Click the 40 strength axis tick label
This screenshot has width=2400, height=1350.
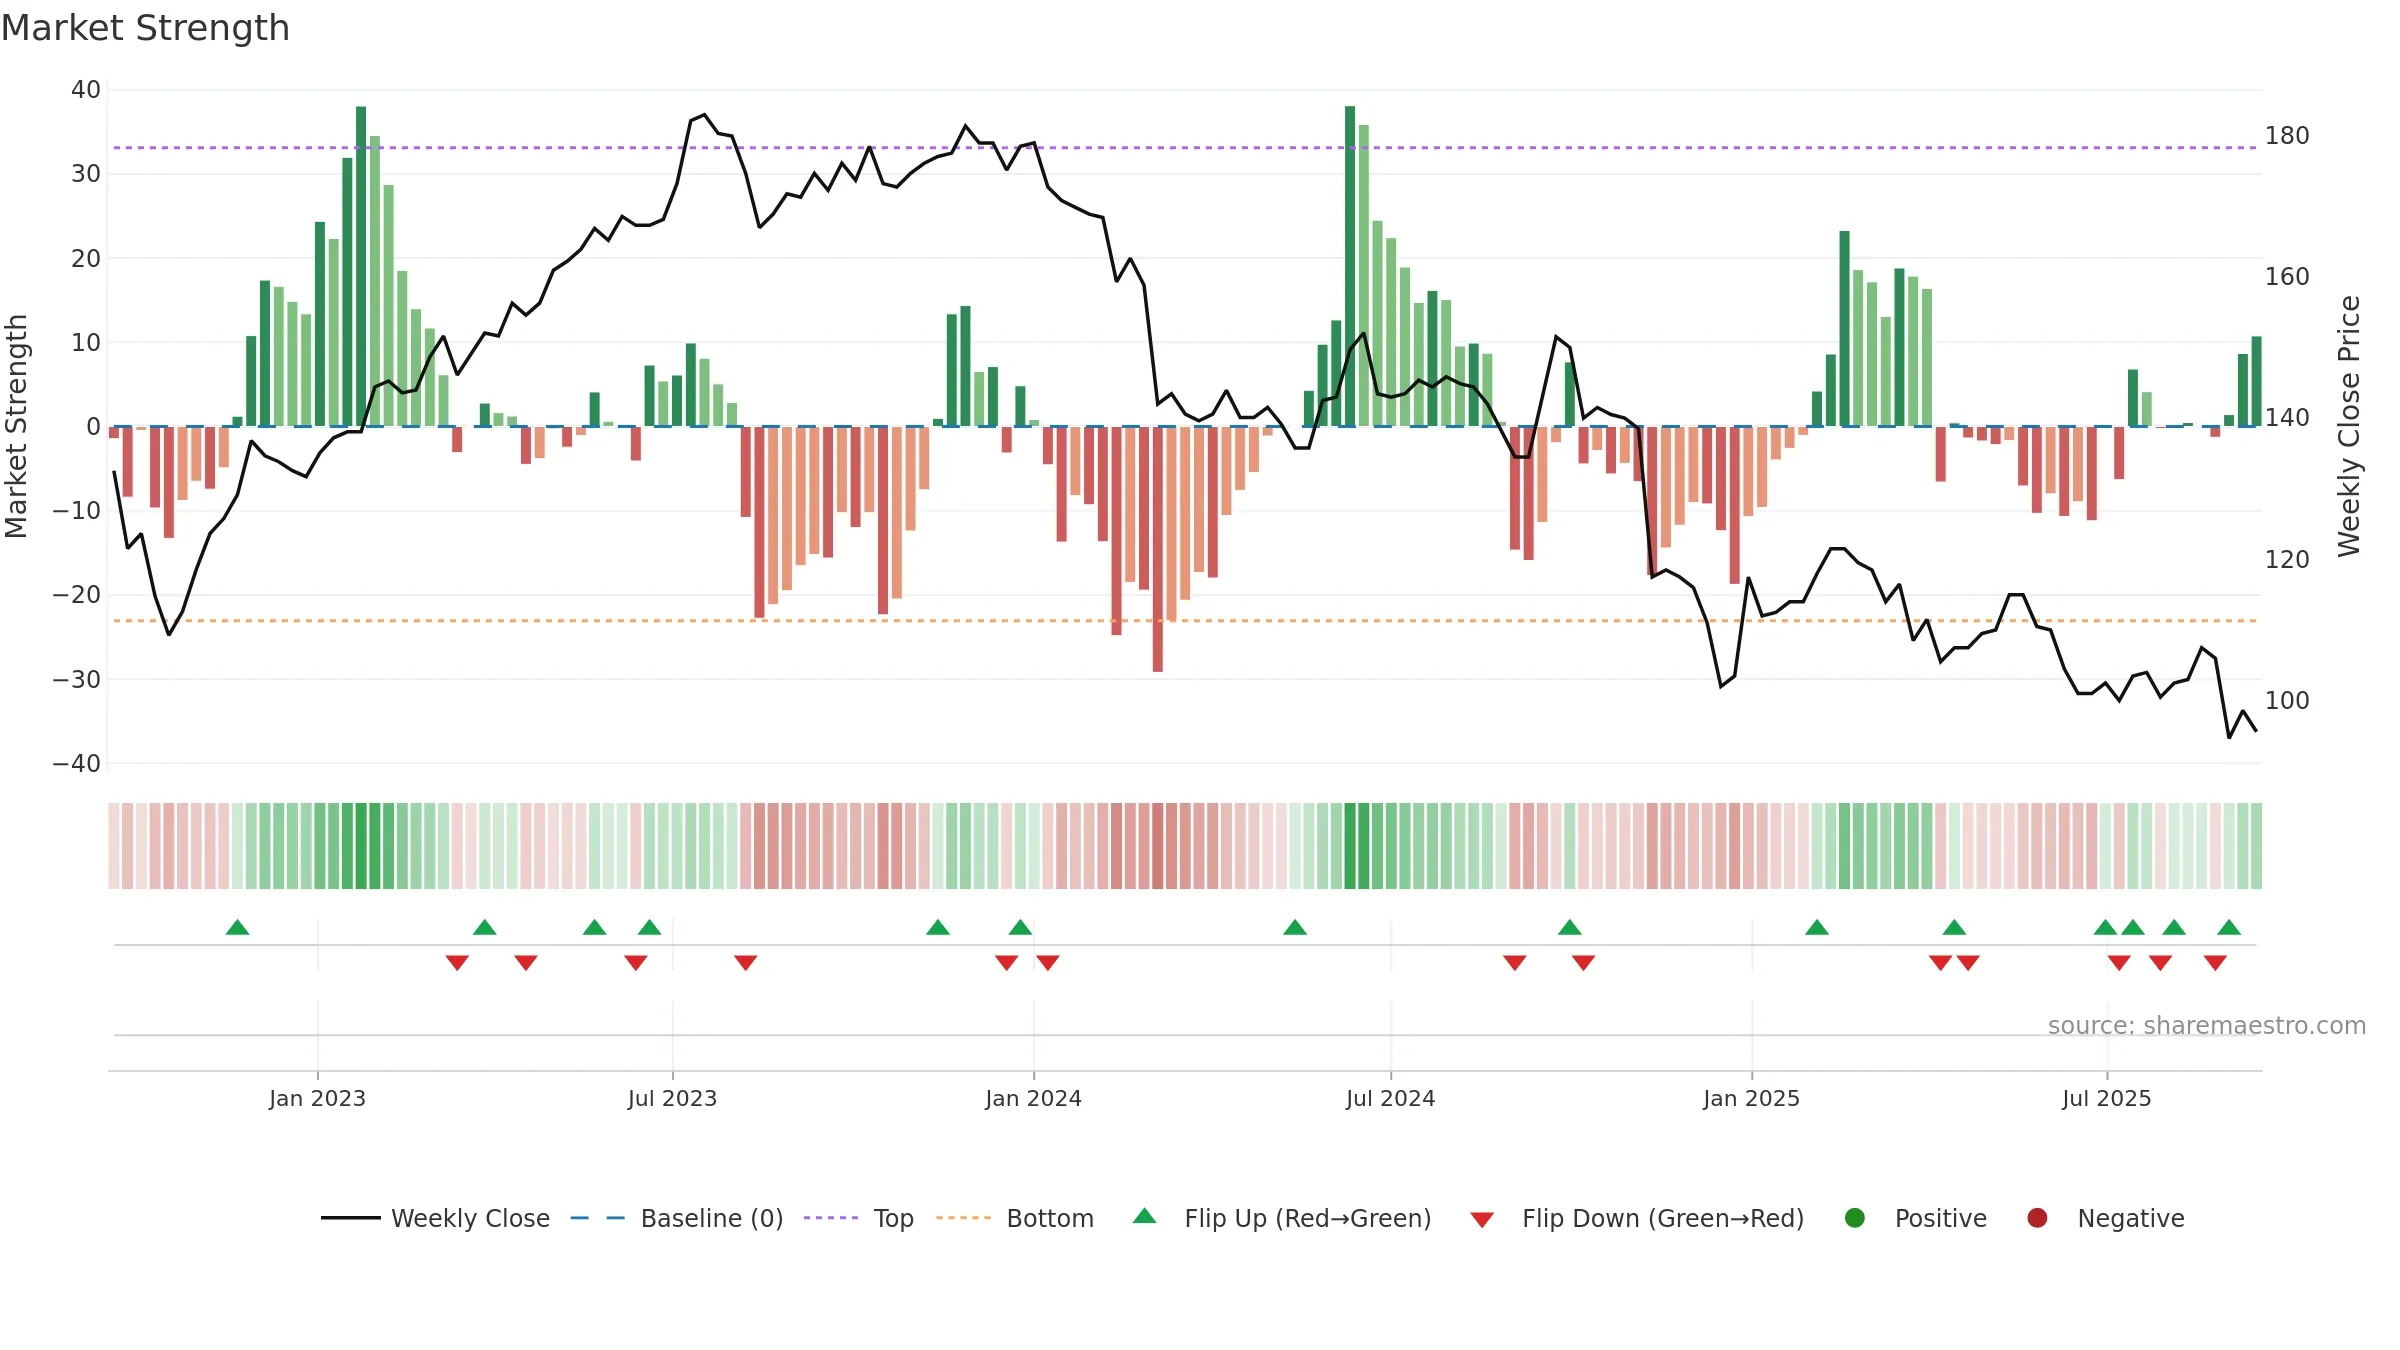(86, 89)
